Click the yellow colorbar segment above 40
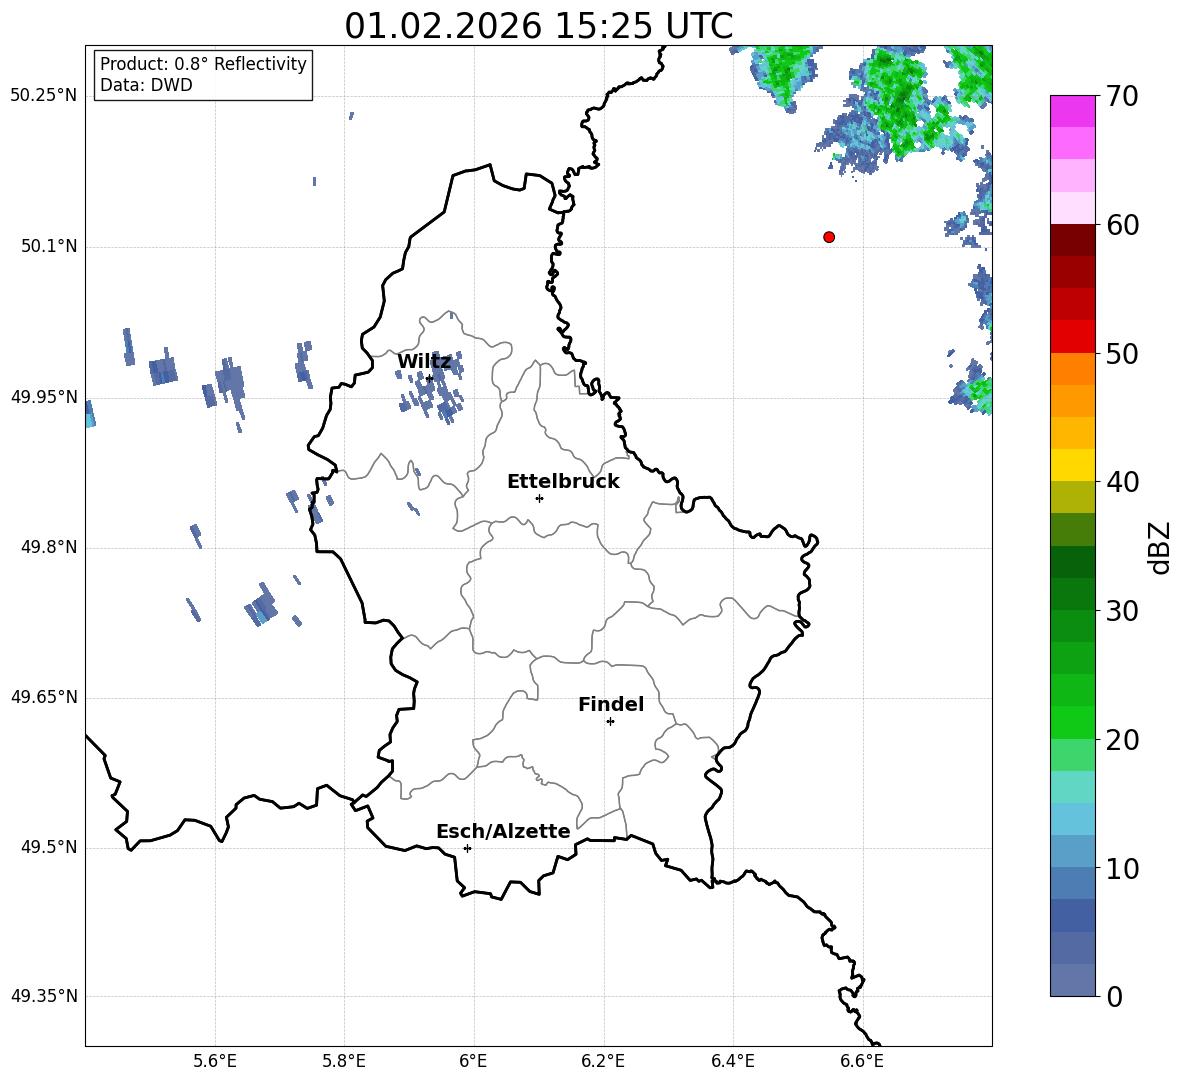Viewport: 1184px width, 1081px height. pyautogui.click(x=1073, y=465)
